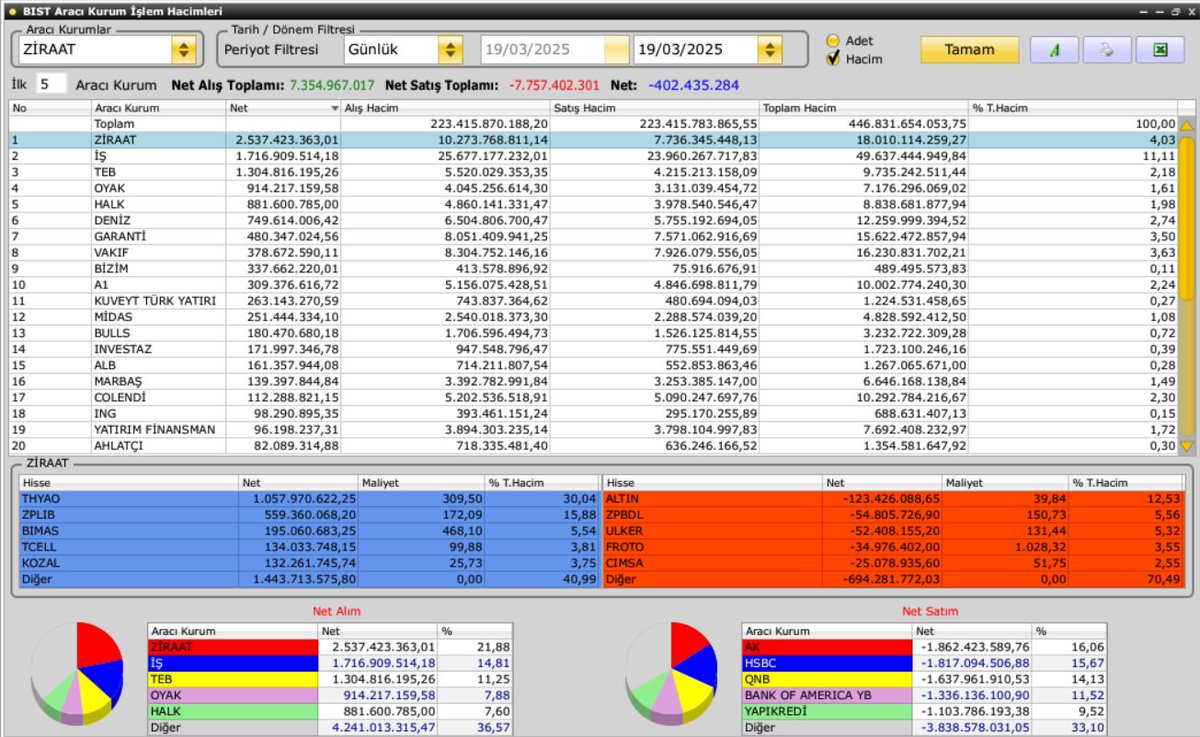This screenshot has height=737, width=1200.
Task: Select the COLENDİ row
Action: tap(593, 397)
